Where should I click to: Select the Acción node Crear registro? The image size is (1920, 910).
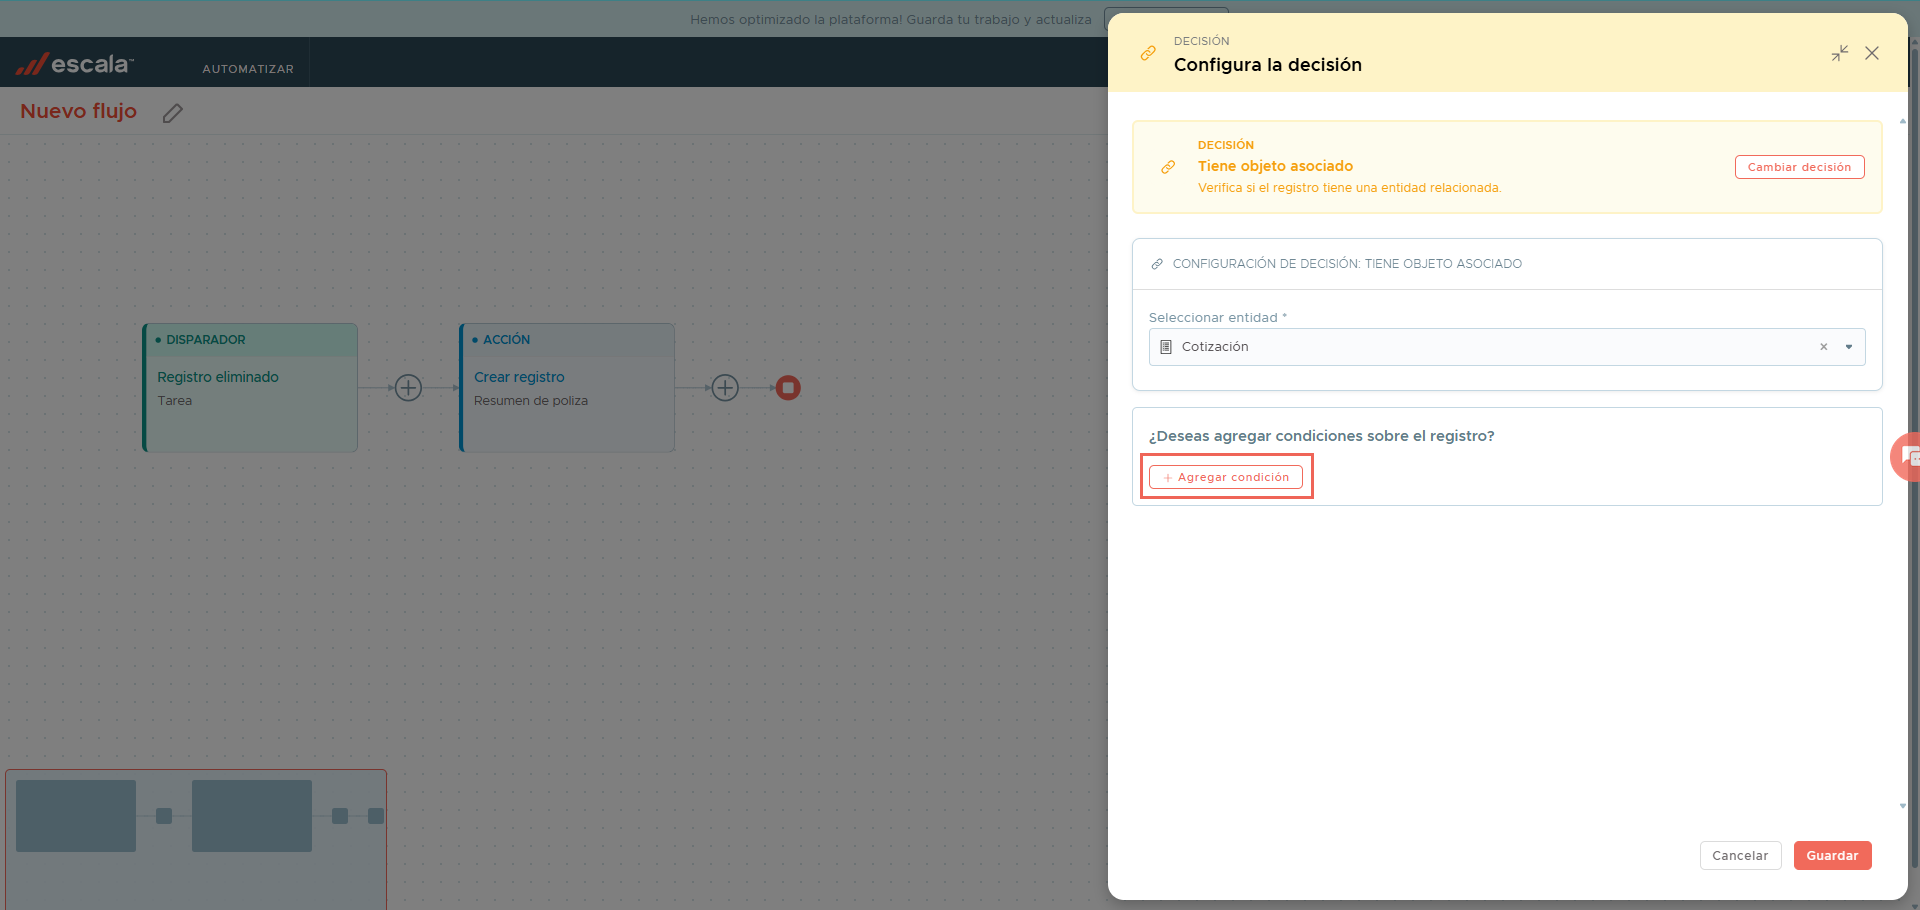tap(567, 388)
